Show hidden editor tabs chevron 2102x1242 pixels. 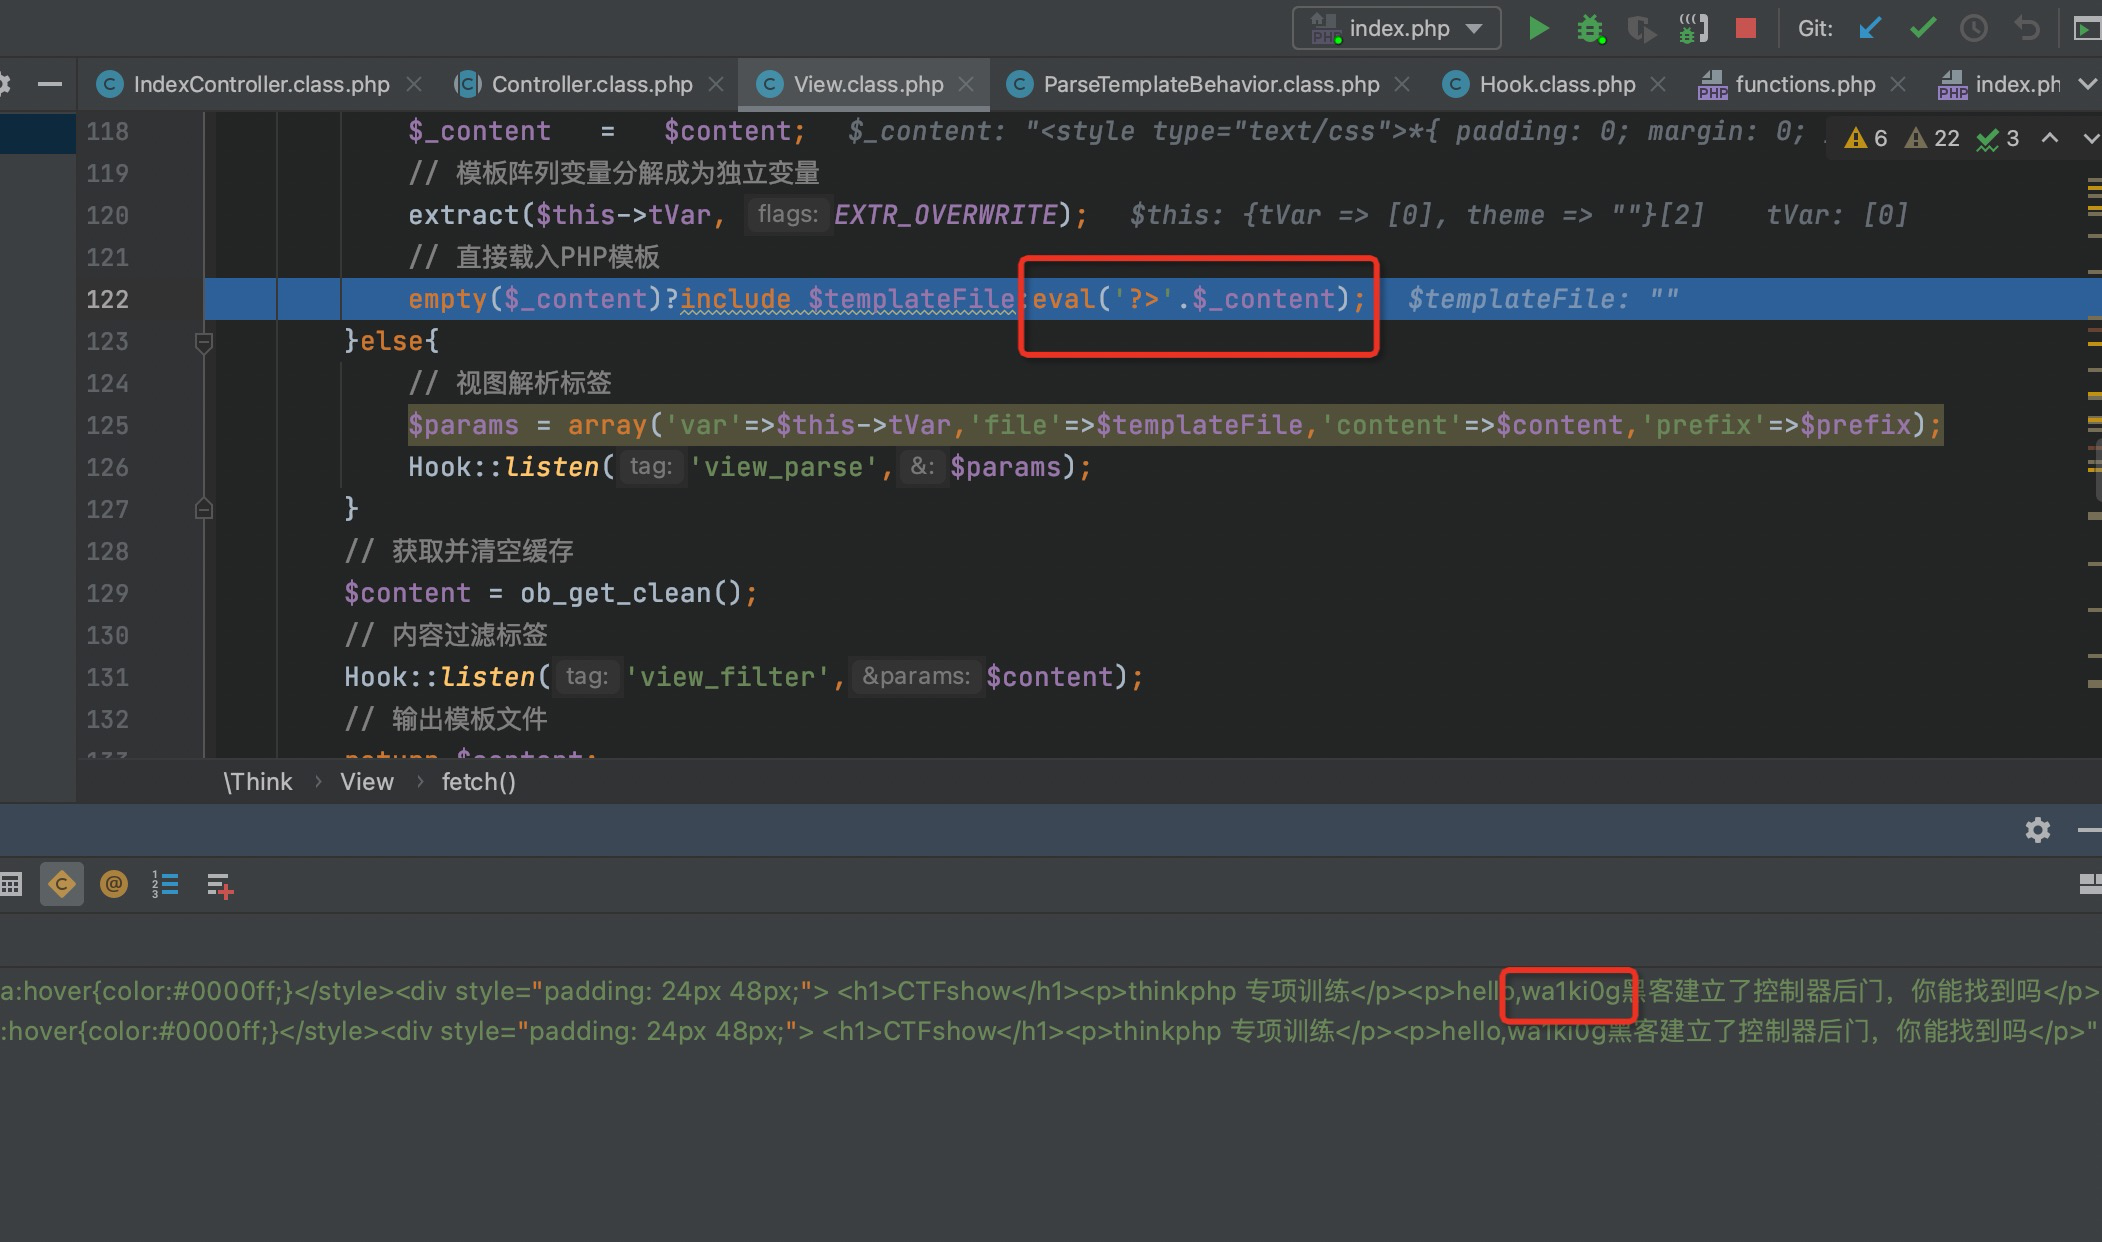coord(2087,84)
